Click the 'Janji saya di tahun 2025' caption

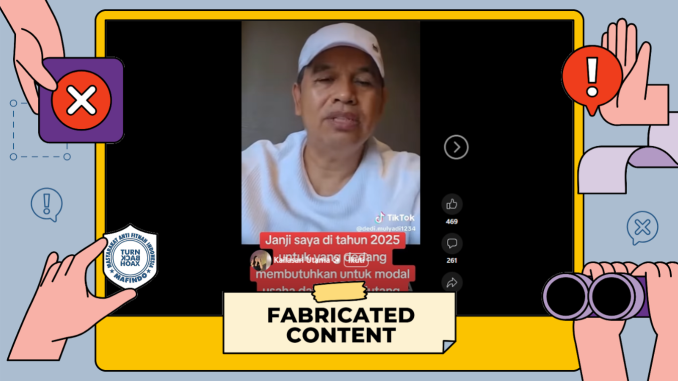coord(333,240)
